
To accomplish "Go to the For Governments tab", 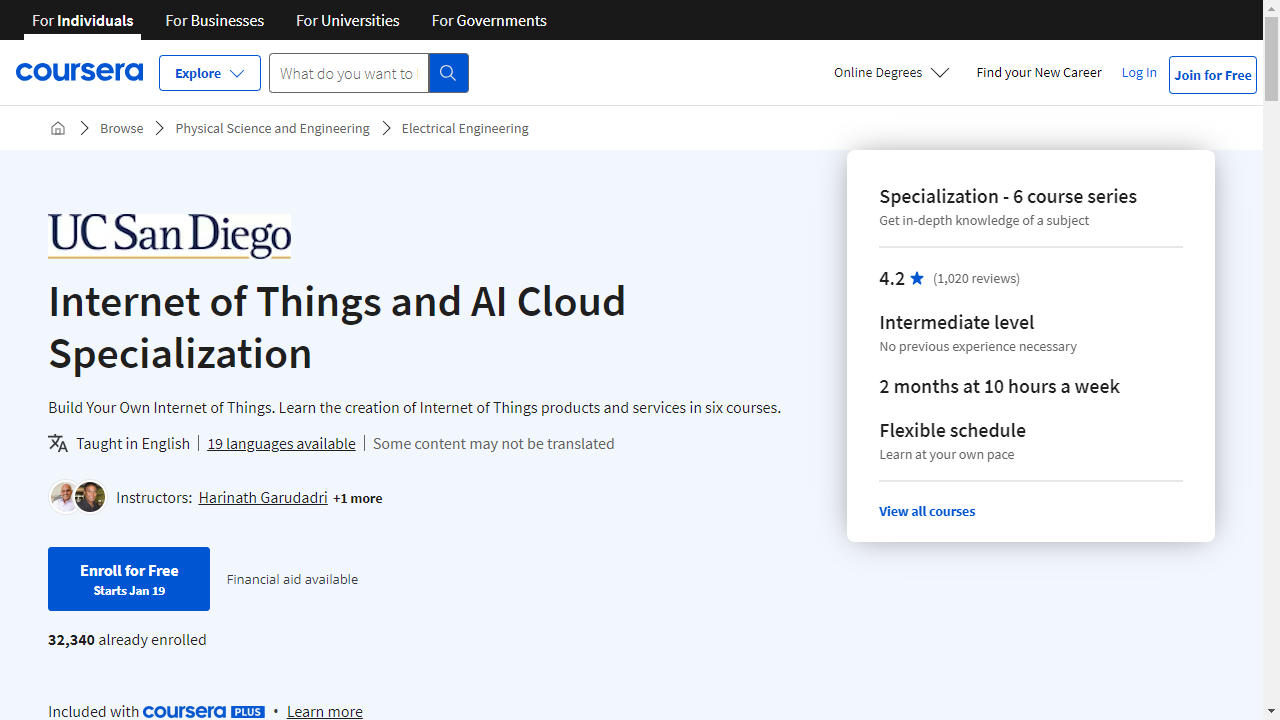I will 489,20.
